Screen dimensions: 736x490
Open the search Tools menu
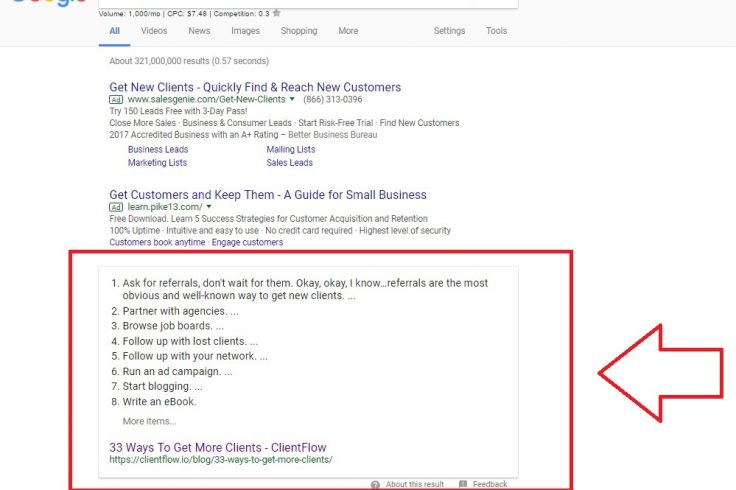(x=497, y=31)
